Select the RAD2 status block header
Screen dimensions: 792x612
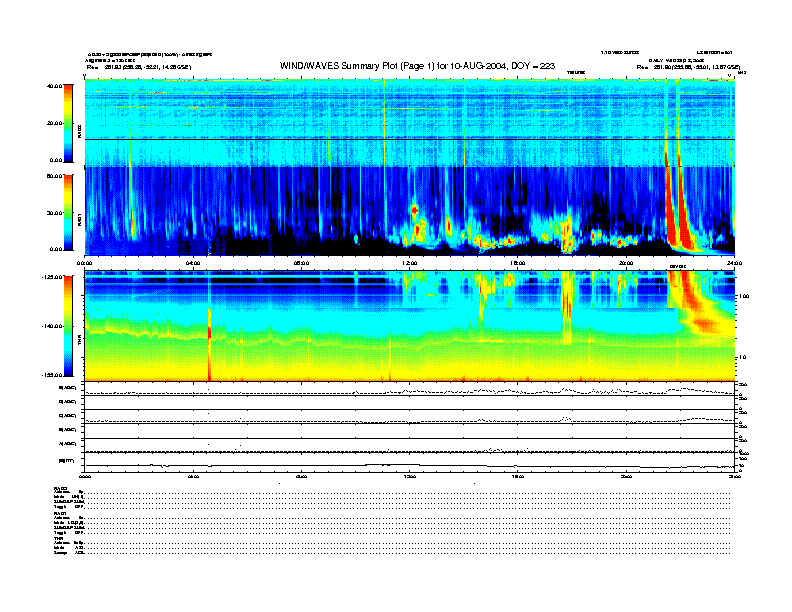click(x=60, y=488)
